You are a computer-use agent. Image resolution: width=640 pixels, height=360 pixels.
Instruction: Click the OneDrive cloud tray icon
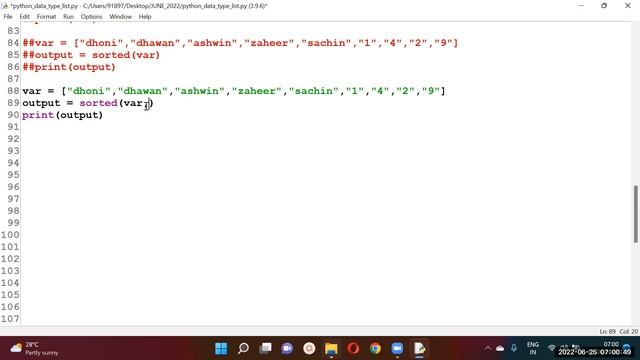[x=500, y=349]
